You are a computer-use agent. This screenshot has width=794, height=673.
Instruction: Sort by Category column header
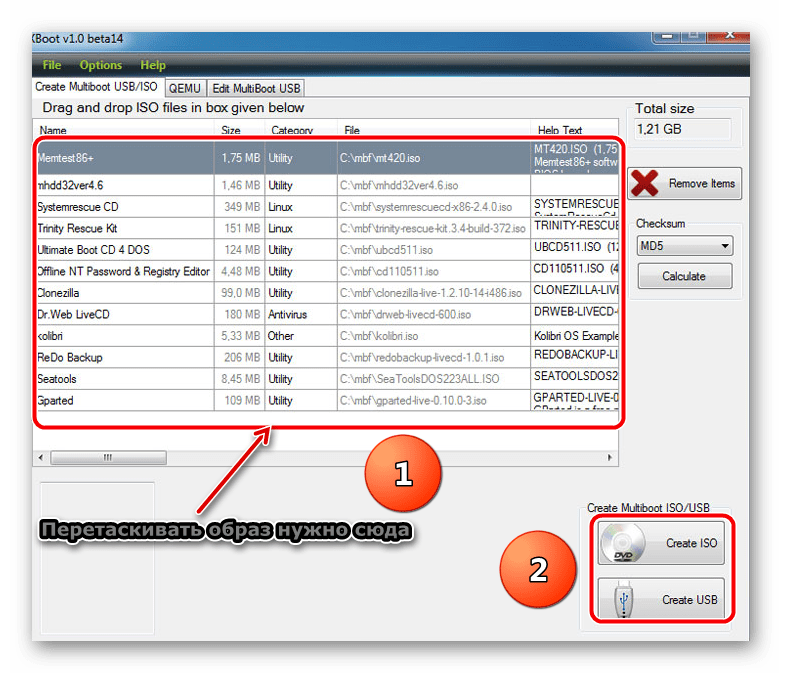(292, 130)
